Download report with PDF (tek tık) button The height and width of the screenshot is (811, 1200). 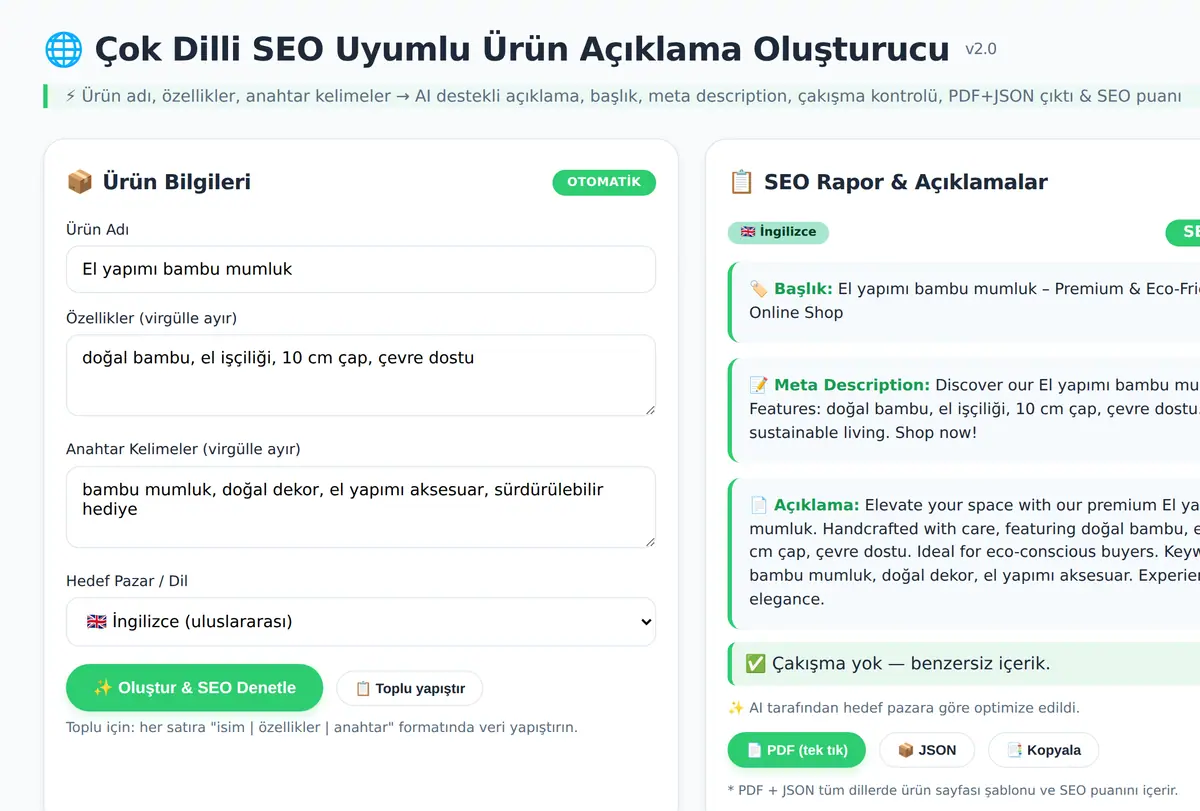[797, 750]
